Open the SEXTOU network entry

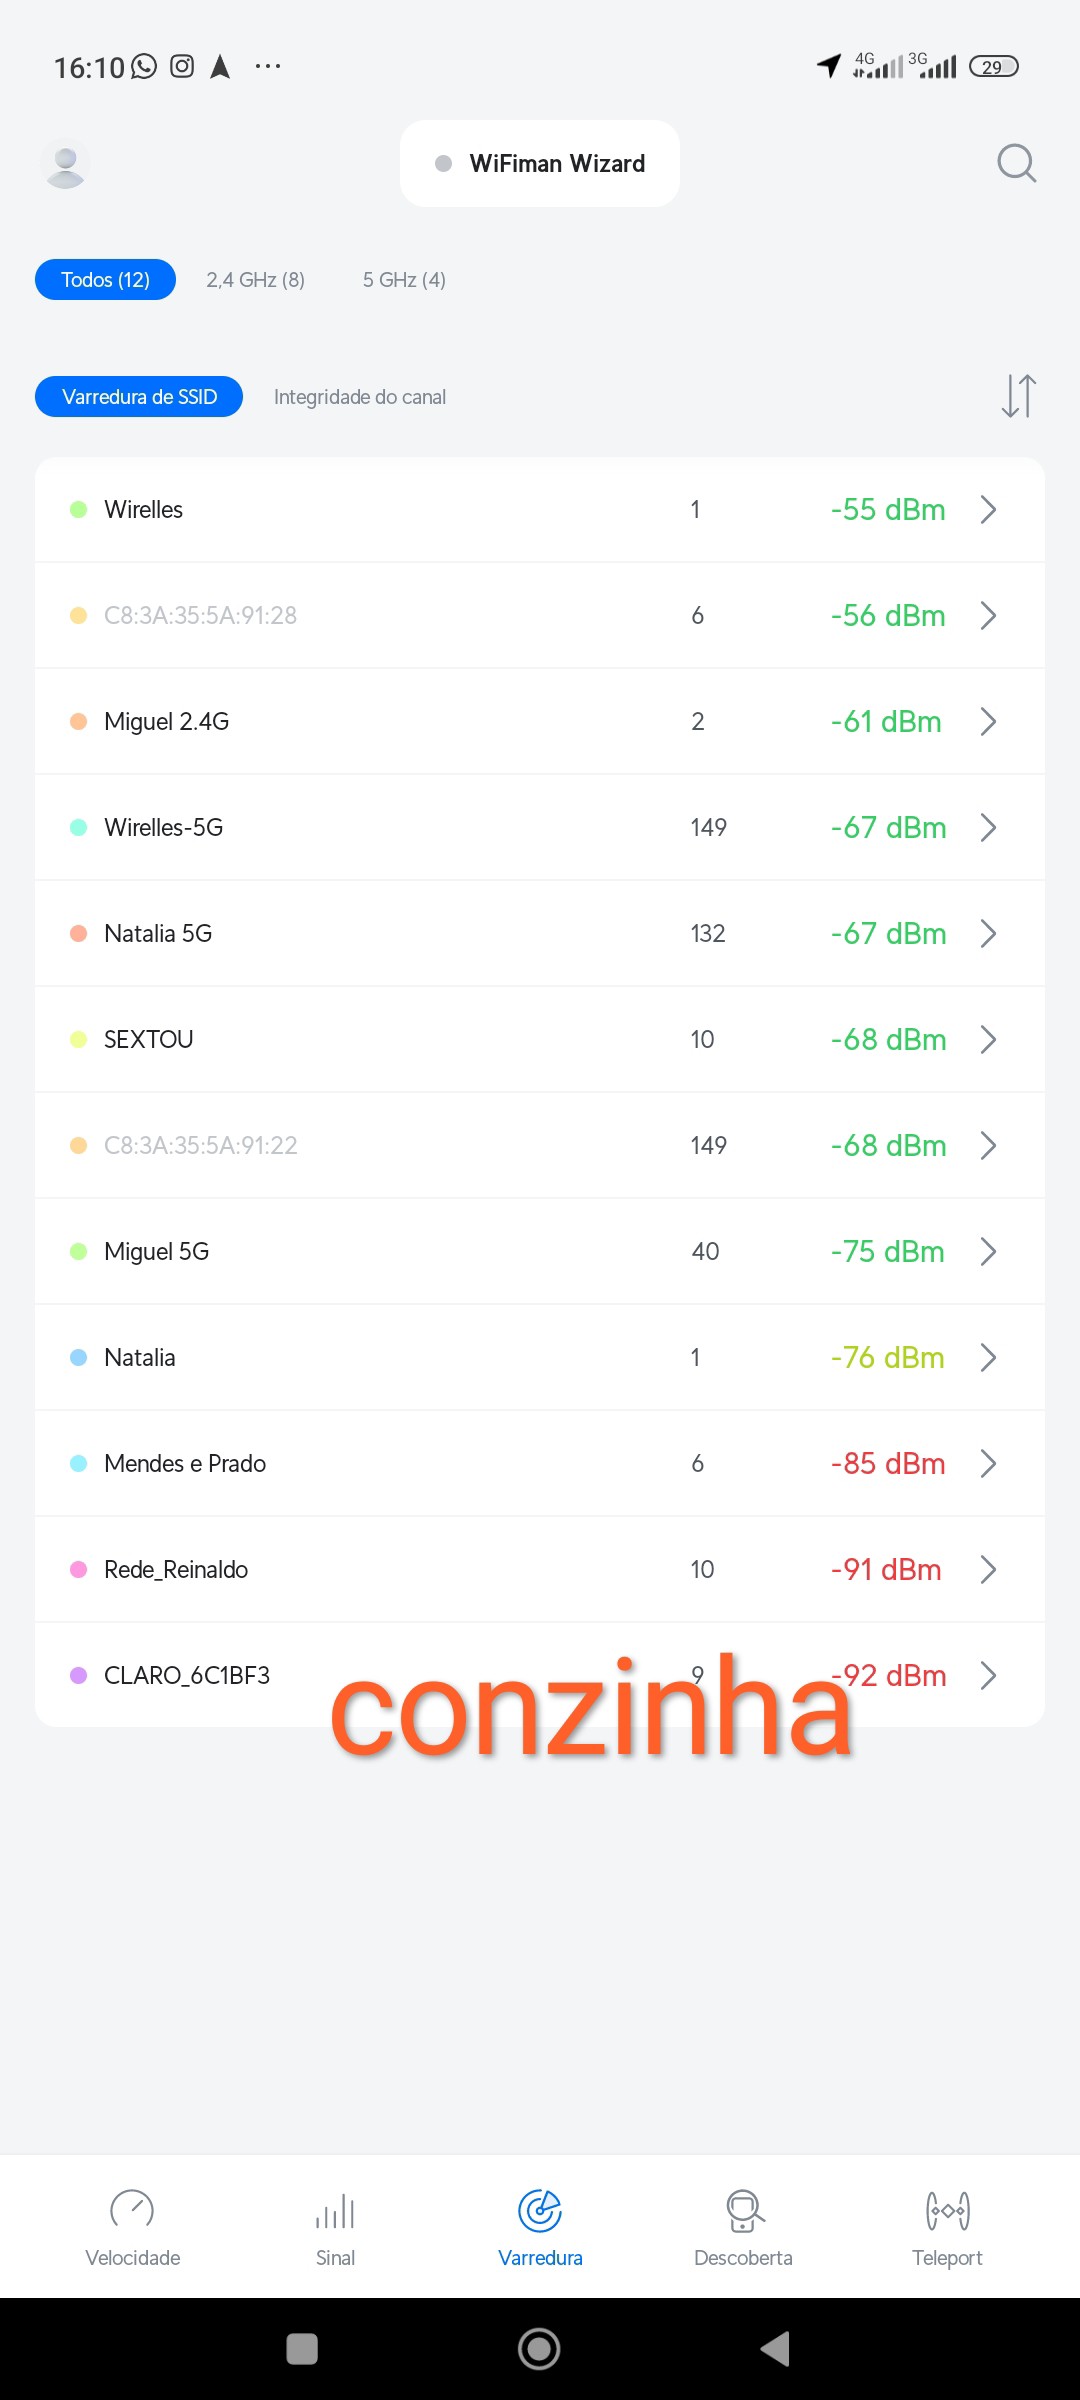pos(540,1040)
